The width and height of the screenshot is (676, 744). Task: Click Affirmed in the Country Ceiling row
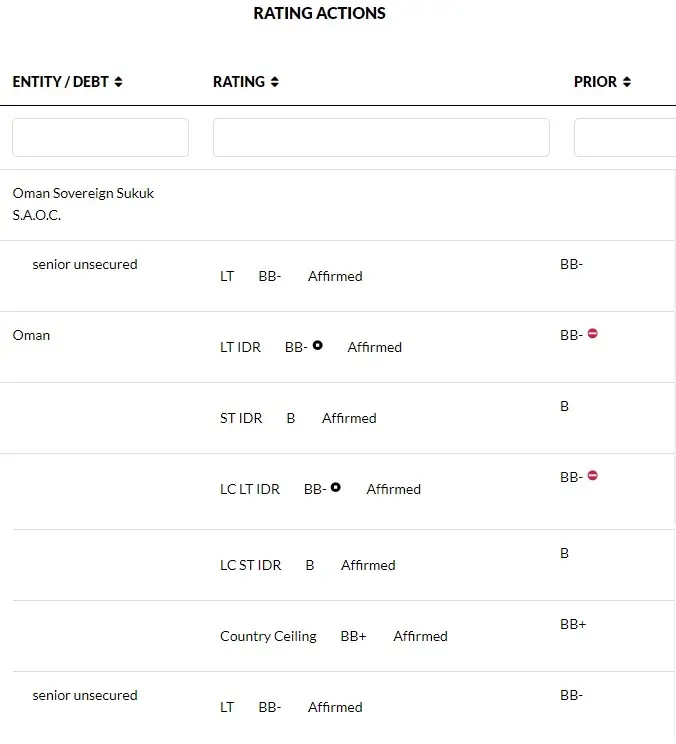pos(420,636)
